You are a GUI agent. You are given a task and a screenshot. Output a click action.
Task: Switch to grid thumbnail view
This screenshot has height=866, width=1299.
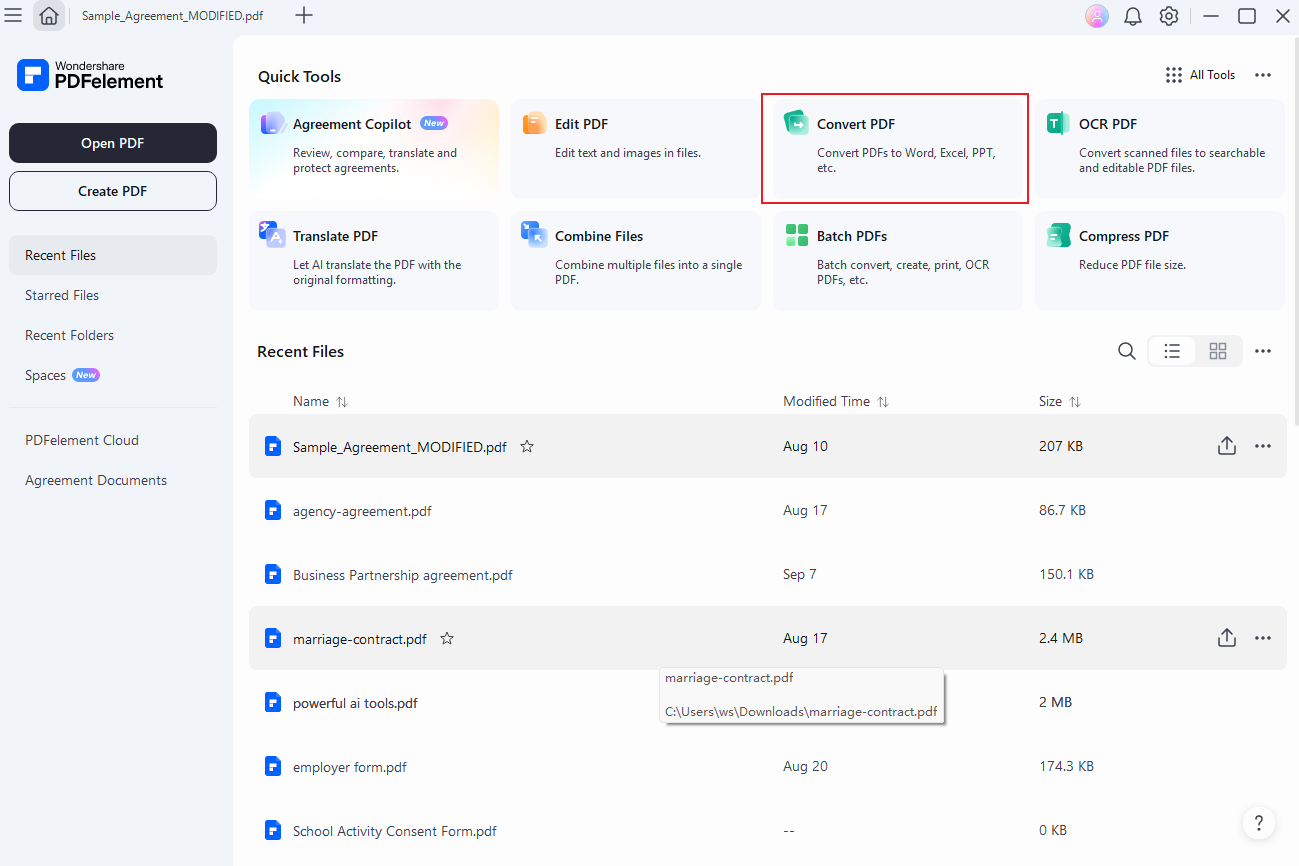click(x=1218, y=351)
